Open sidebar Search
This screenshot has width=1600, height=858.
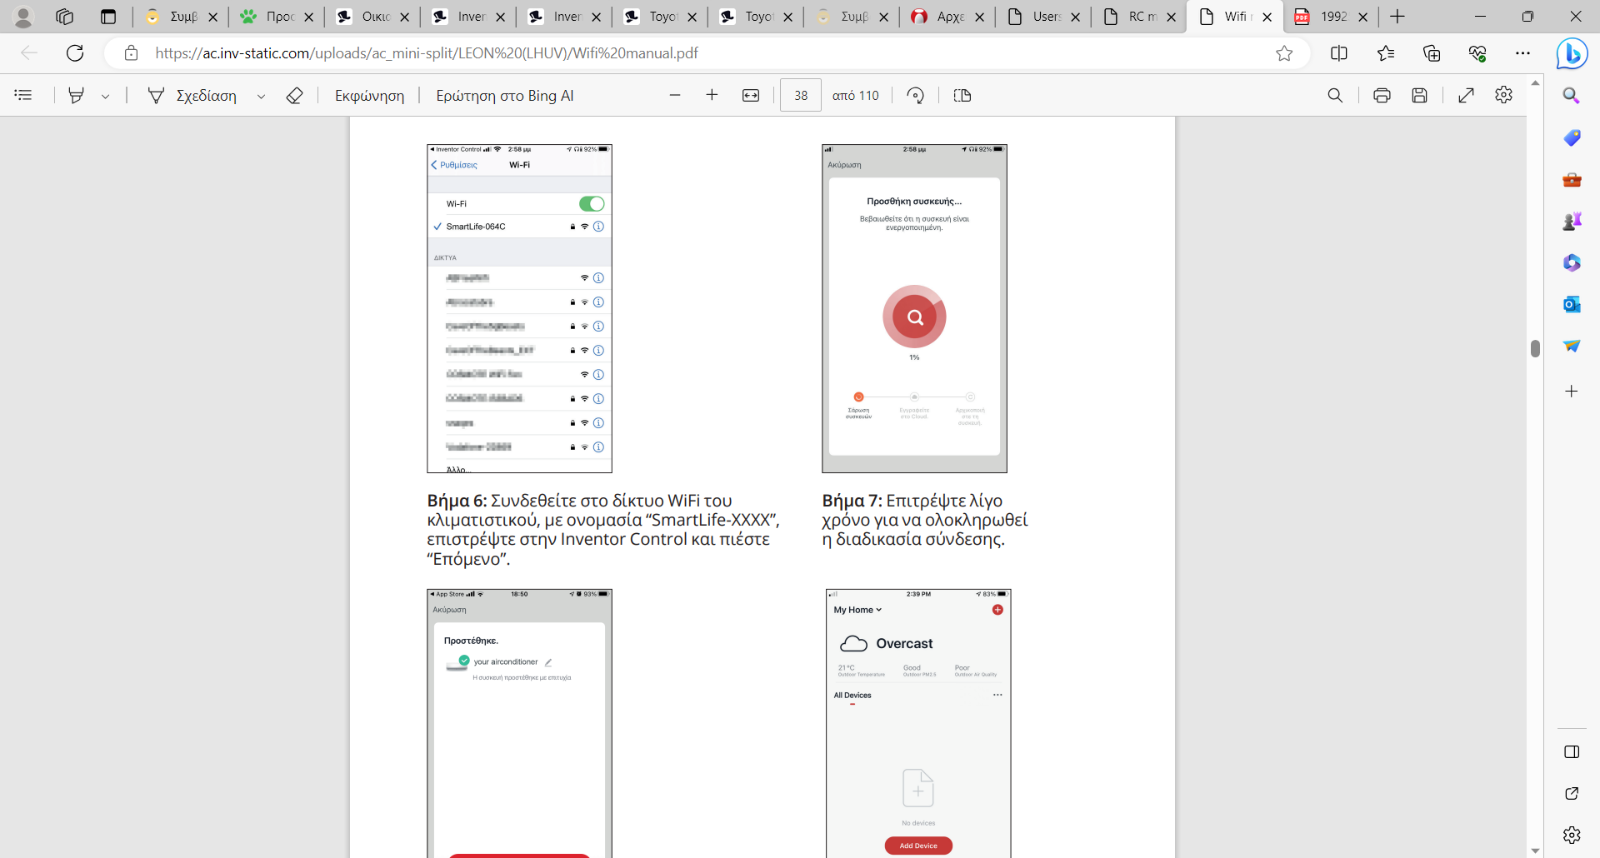[x=1572, y=96]
